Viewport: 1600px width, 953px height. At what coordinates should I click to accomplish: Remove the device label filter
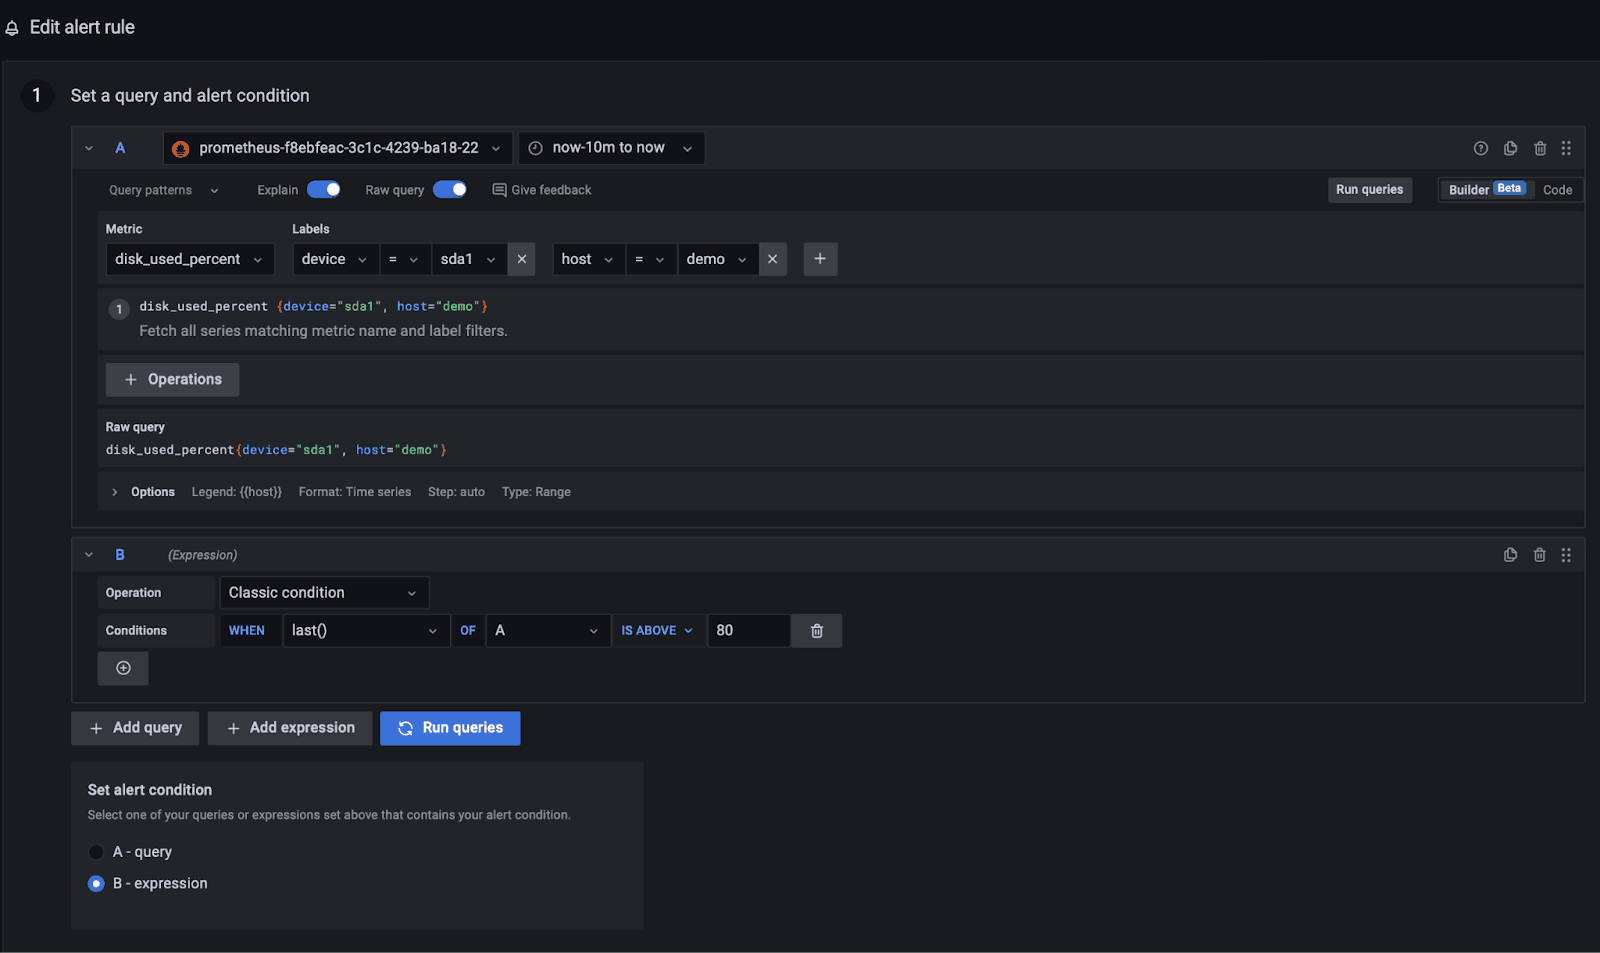tap(521, 259)
